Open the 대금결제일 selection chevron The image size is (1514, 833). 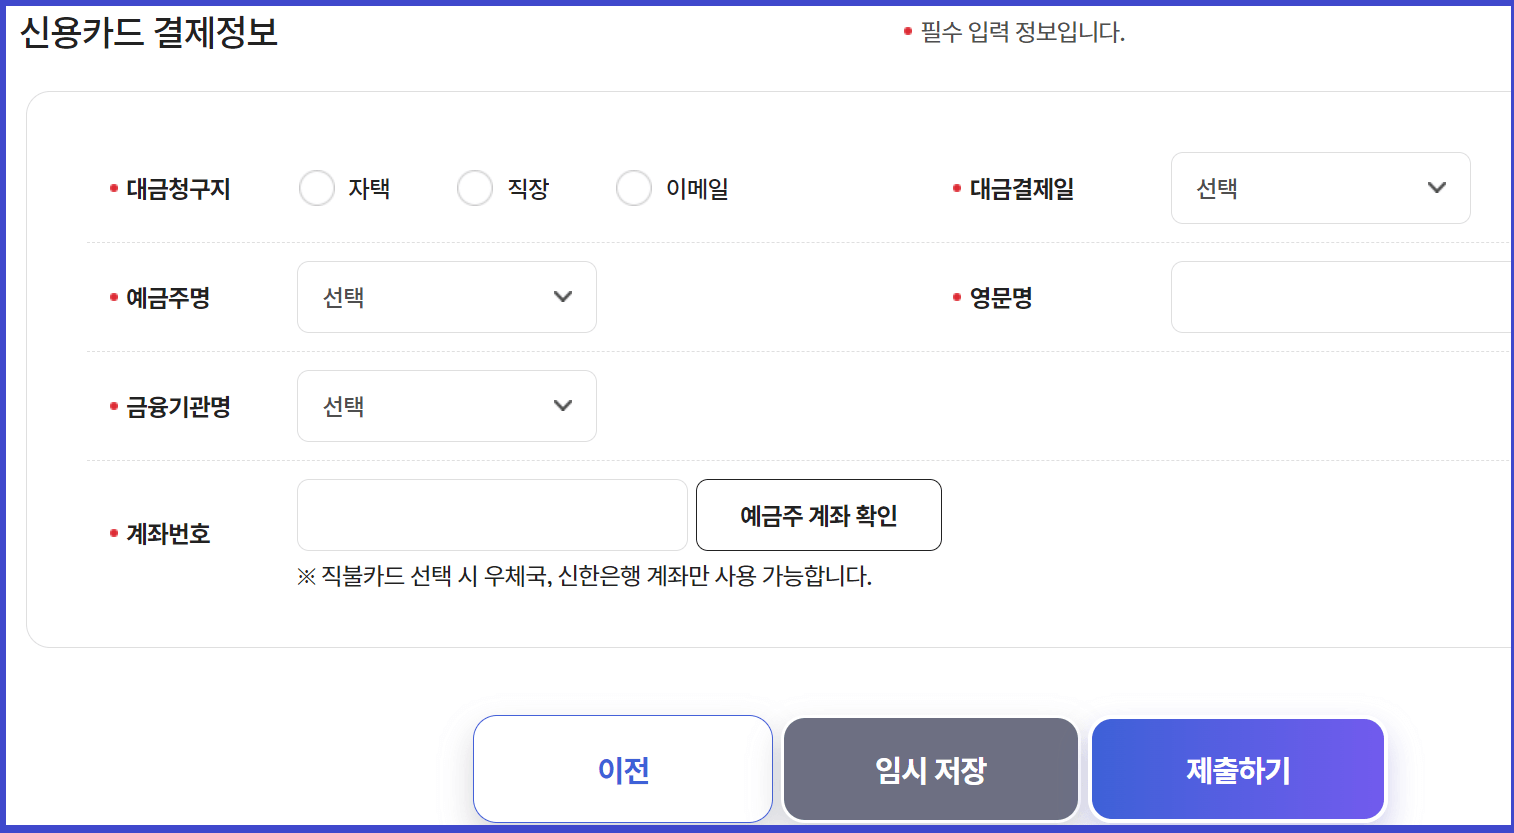1438,187
